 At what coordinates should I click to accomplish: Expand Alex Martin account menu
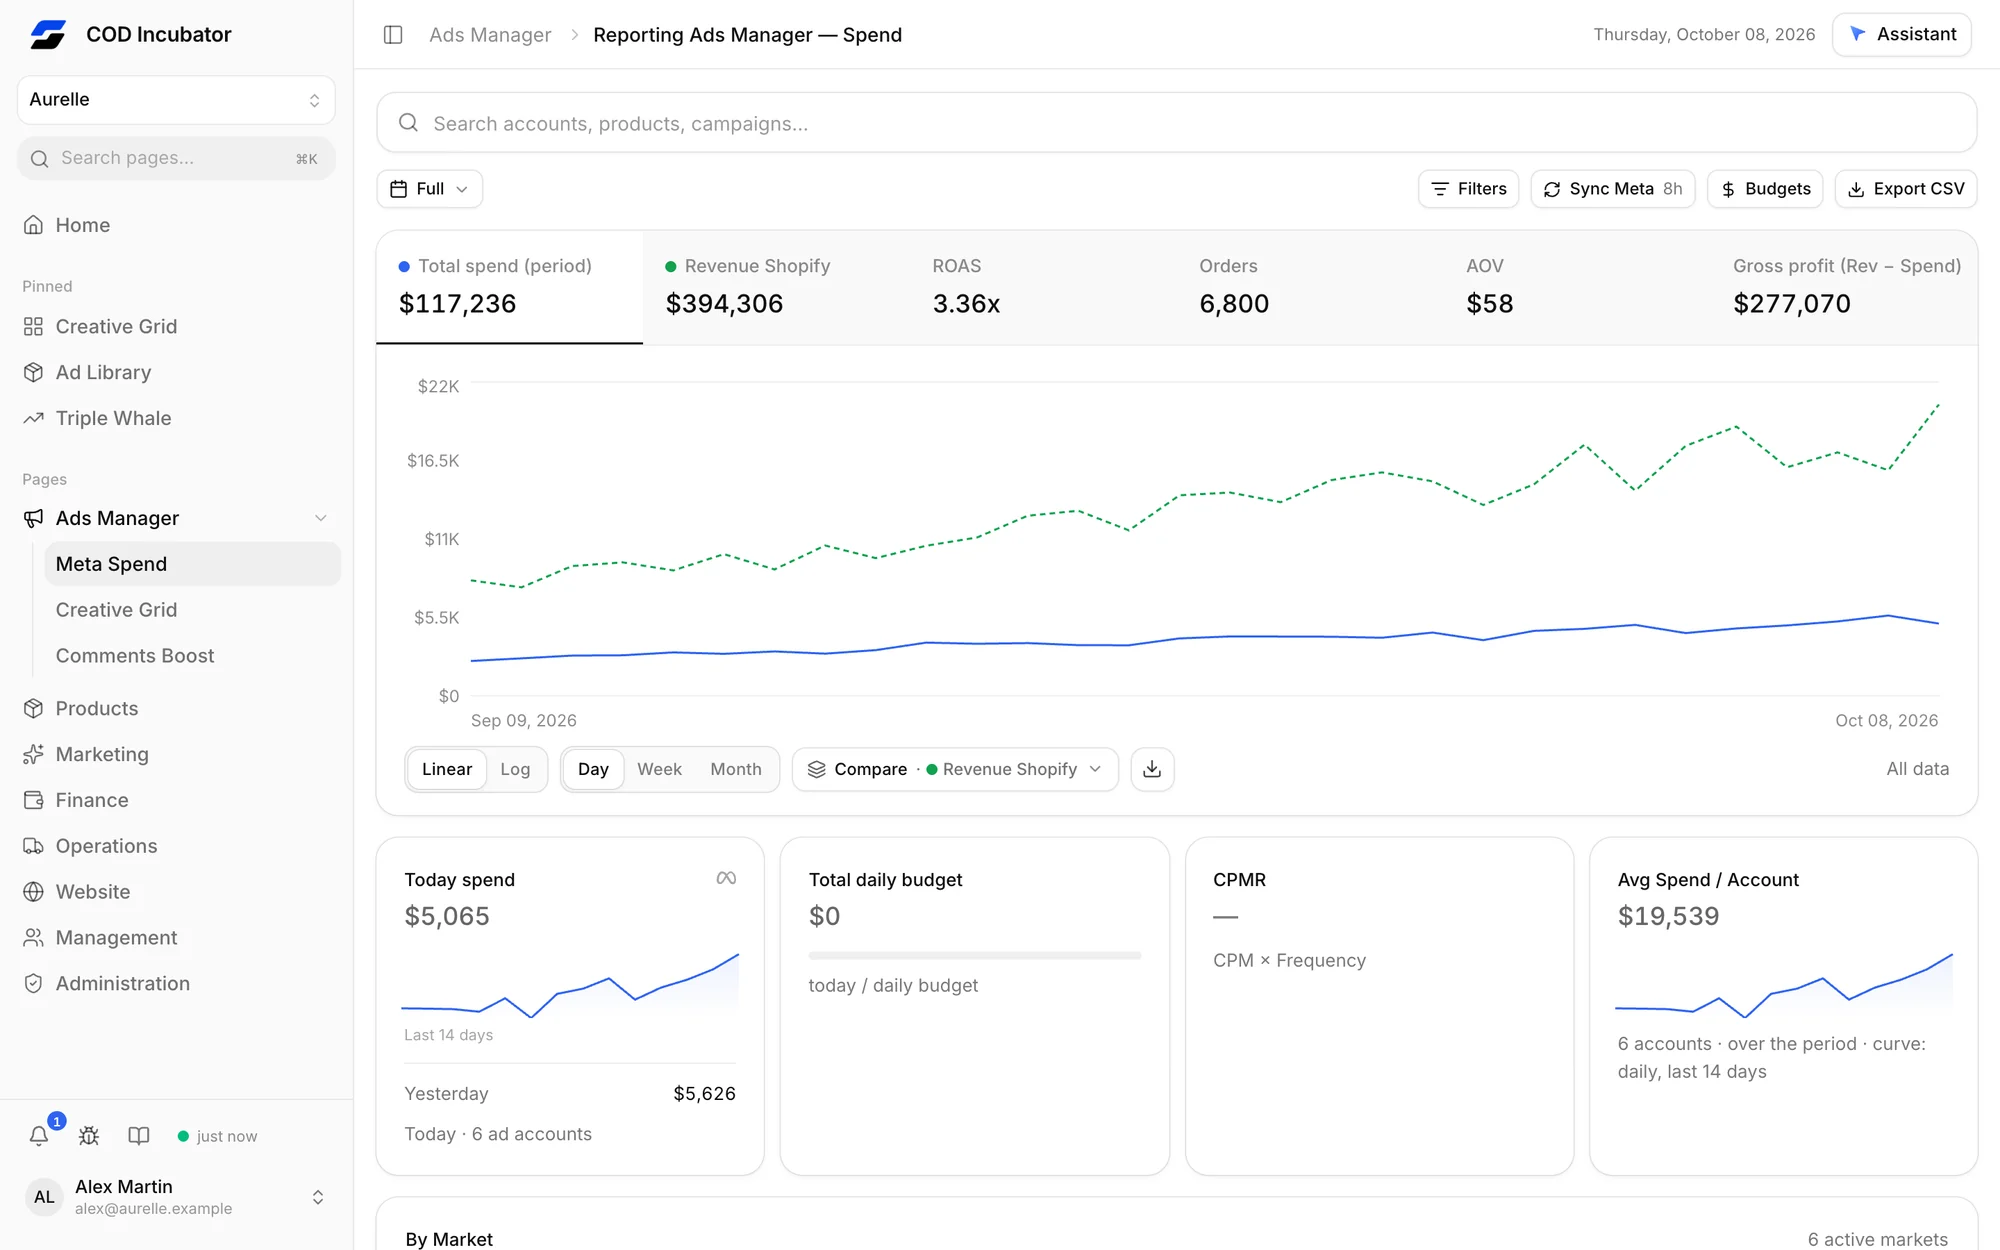click(176, 1197)
